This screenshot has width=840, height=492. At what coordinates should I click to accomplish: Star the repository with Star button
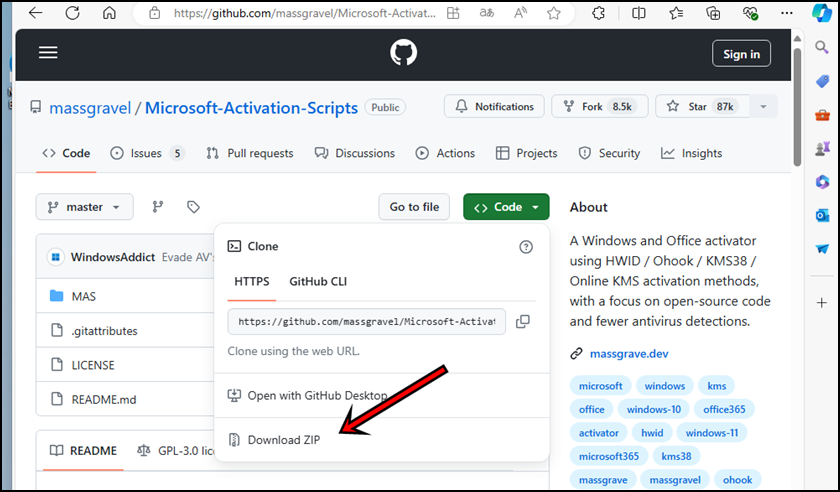tap(702, 106)
